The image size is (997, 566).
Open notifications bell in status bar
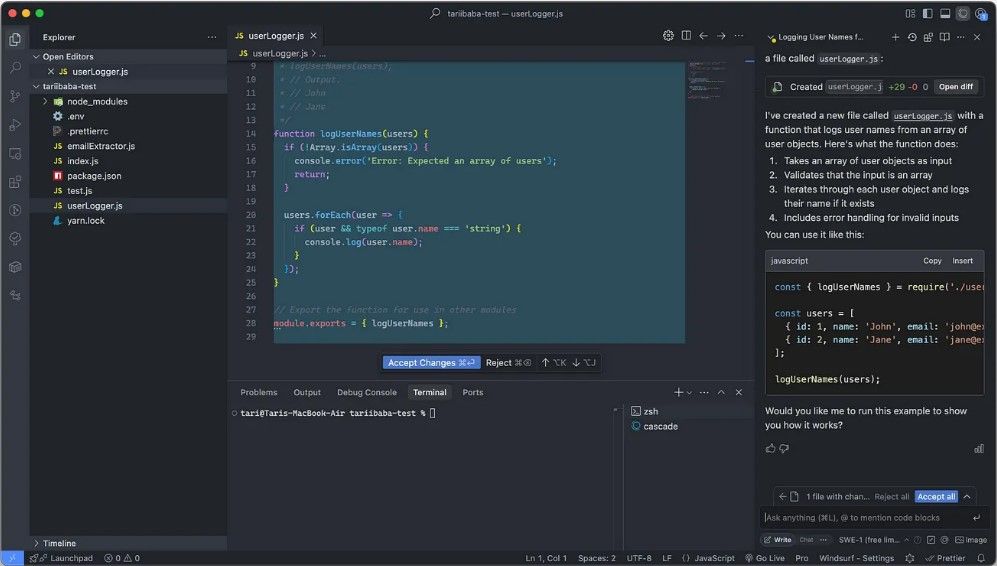pos(981,558)
